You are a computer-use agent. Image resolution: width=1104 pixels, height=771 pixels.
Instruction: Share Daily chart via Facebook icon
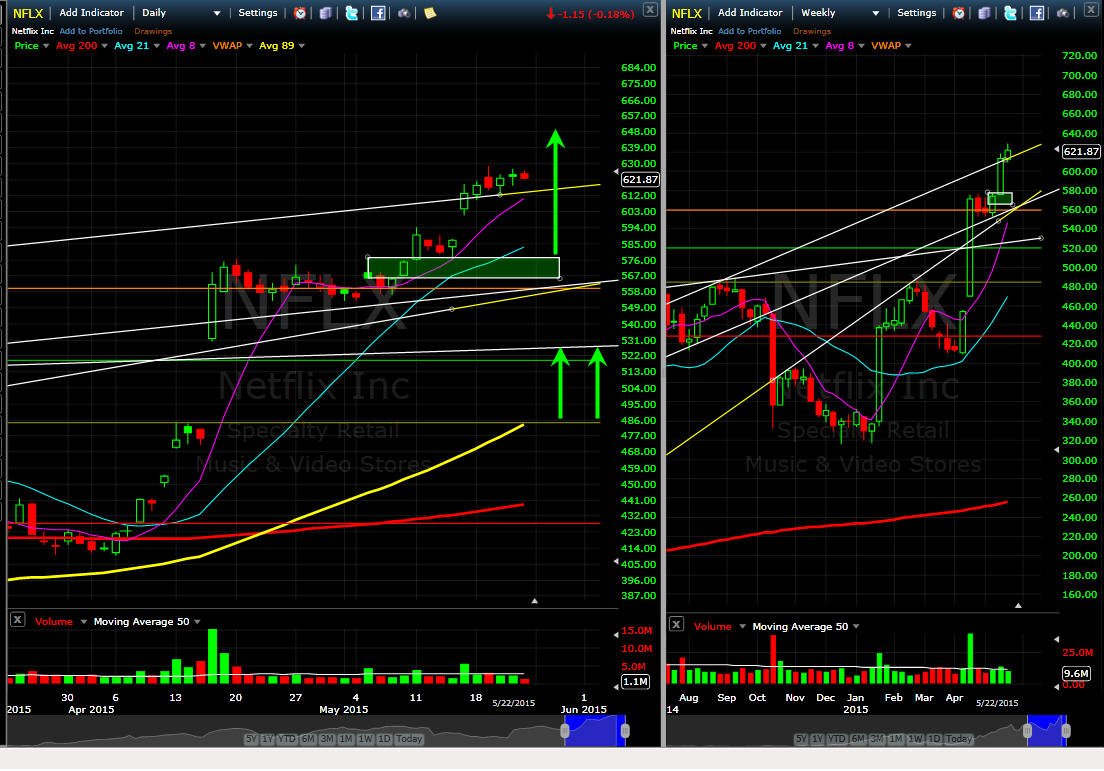(378, 13)
